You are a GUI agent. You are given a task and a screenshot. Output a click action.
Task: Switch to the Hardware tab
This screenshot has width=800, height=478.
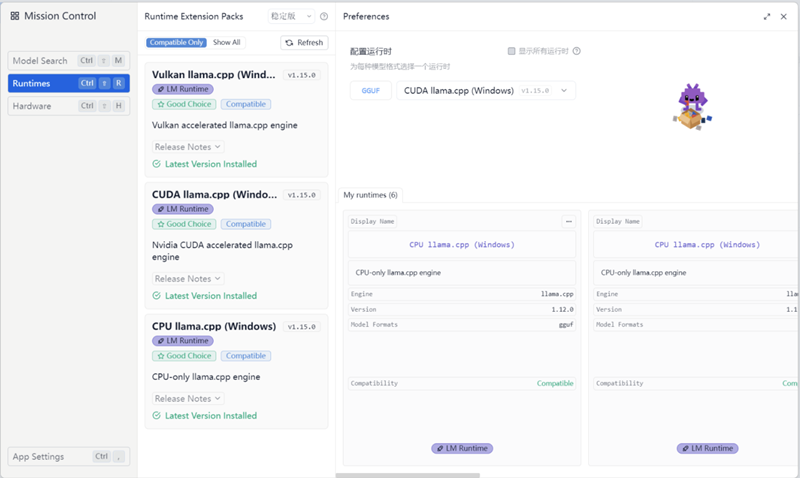68,106
